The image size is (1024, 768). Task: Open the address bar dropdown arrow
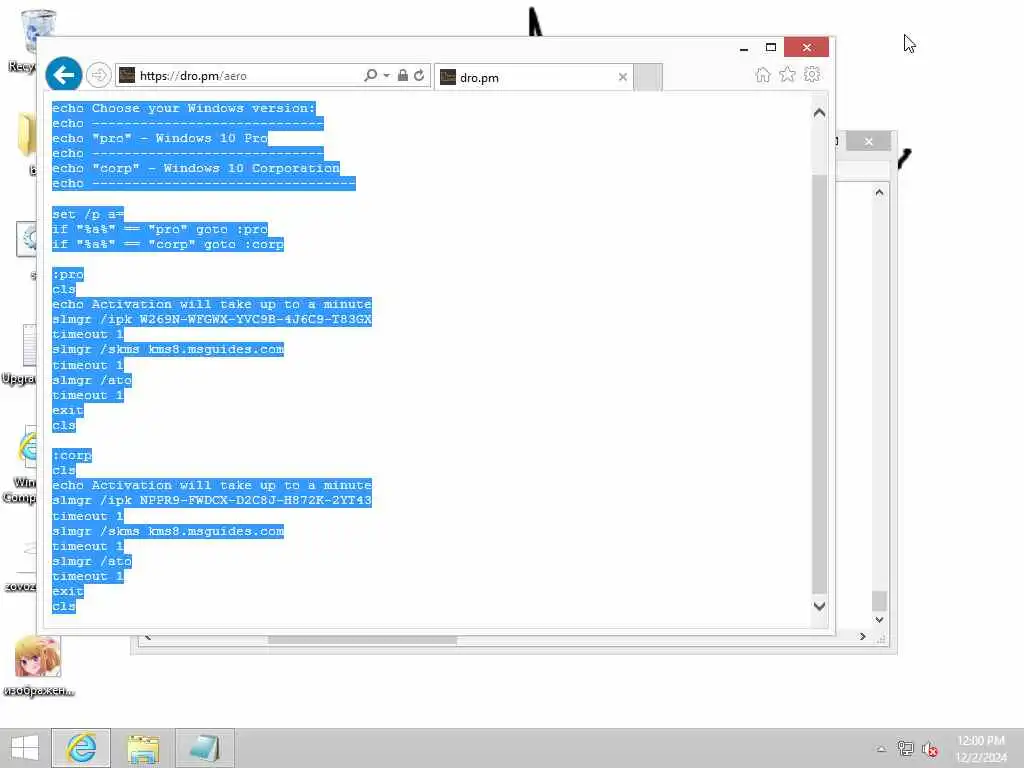pos(386,75)
